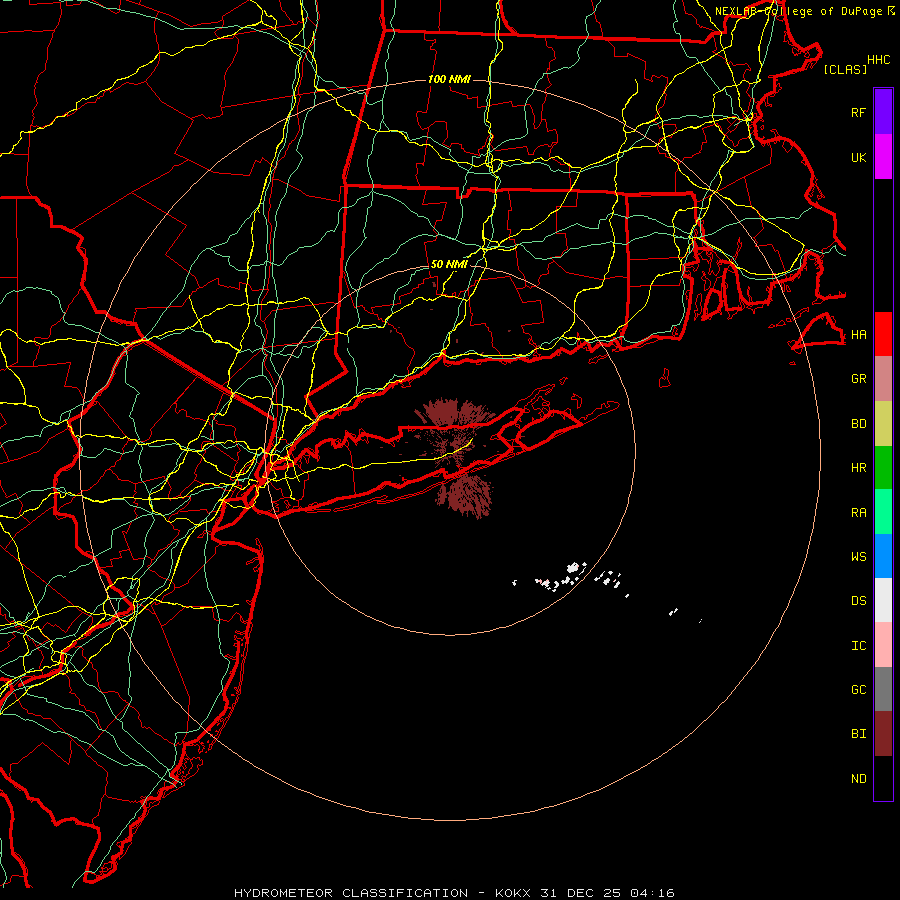Click the HA red legend swatch
The image size is (900, 900).
(x=883, y=334)
